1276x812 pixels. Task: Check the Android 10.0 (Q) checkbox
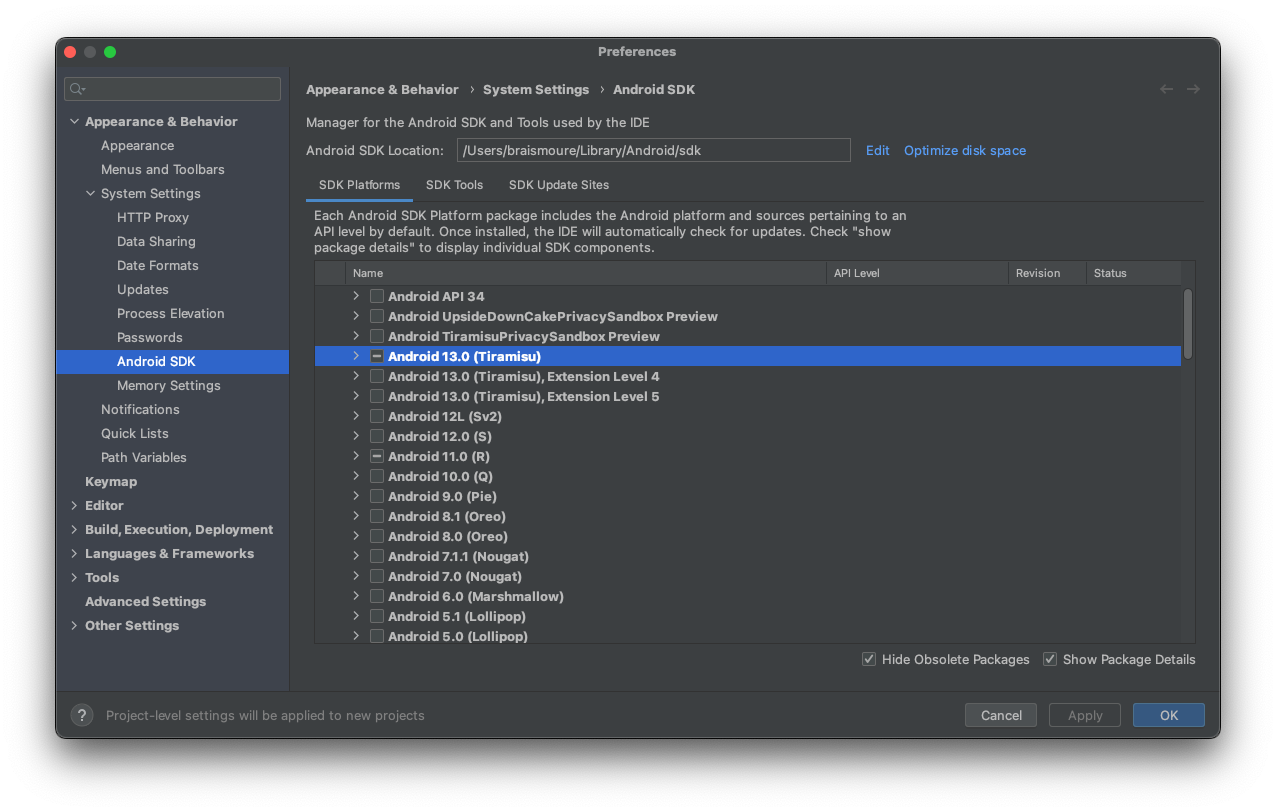(377, 476)
